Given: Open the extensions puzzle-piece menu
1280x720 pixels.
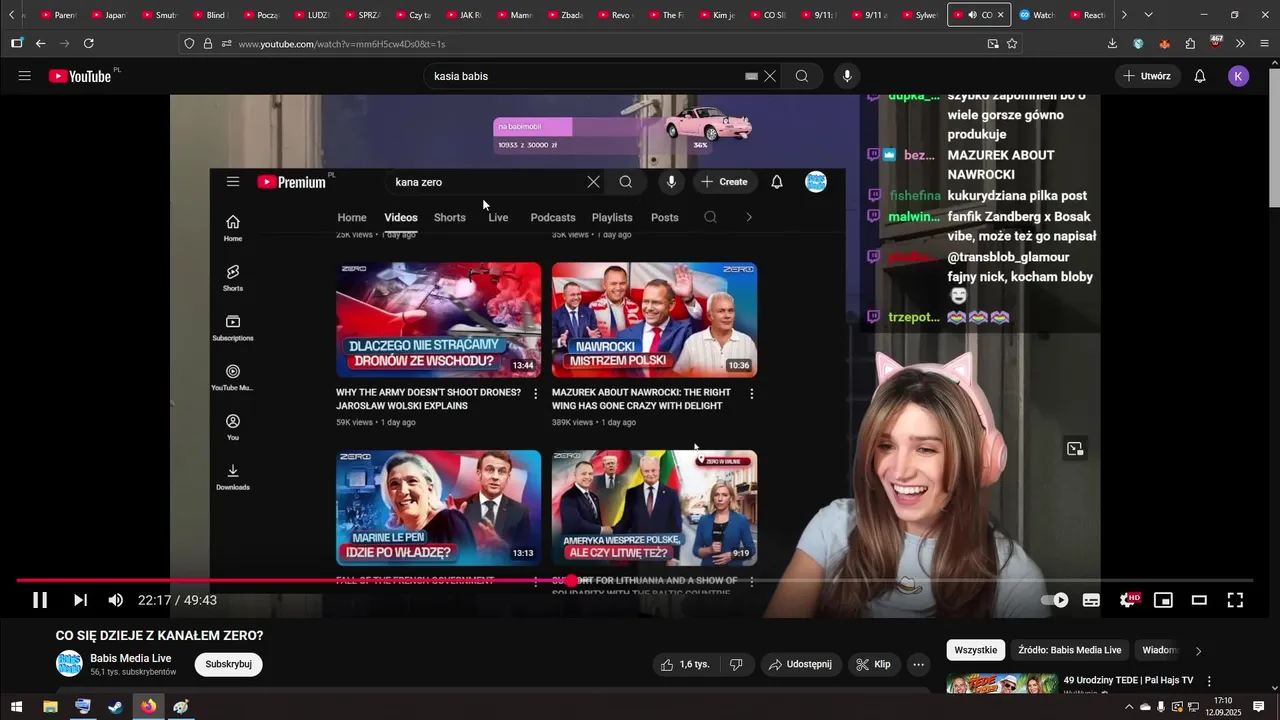Looking at the screenshot, I should pyautogui.click(x=1190, y=44).
